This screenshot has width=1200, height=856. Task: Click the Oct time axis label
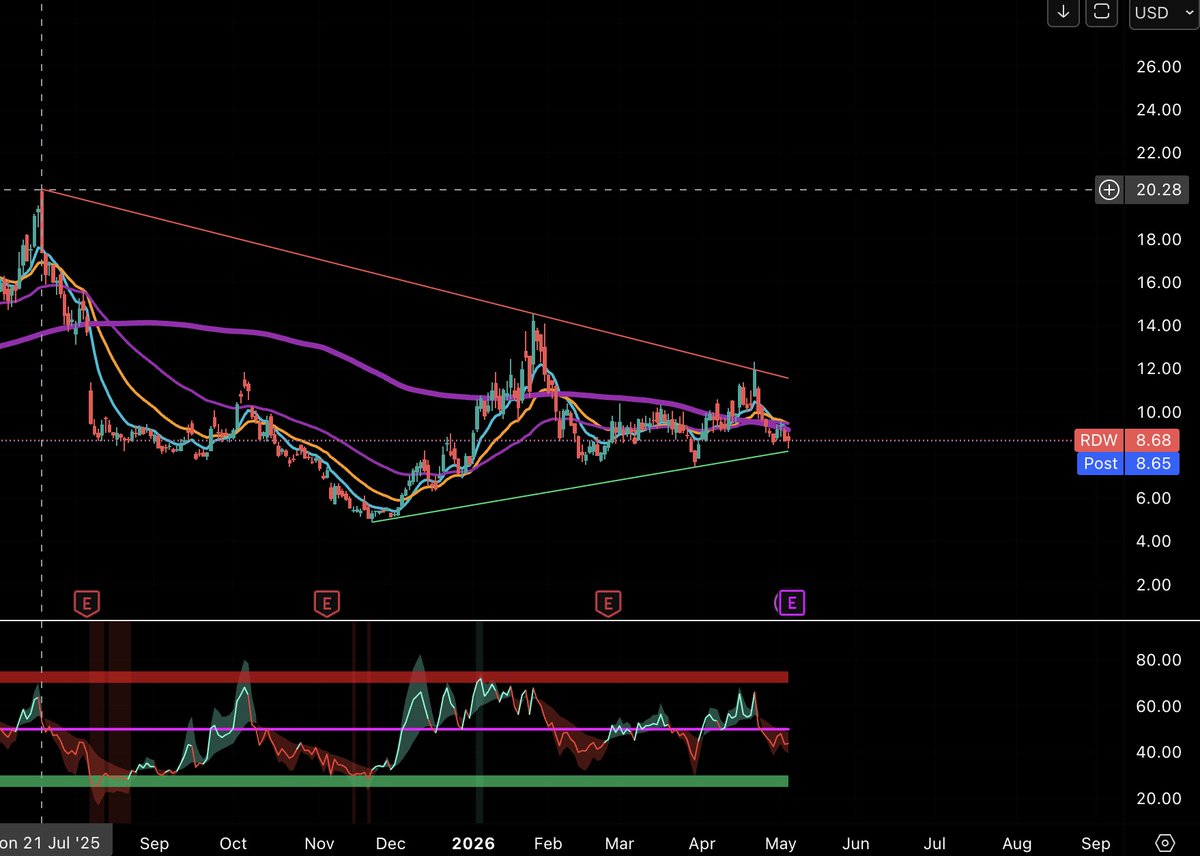click(234, 843)
